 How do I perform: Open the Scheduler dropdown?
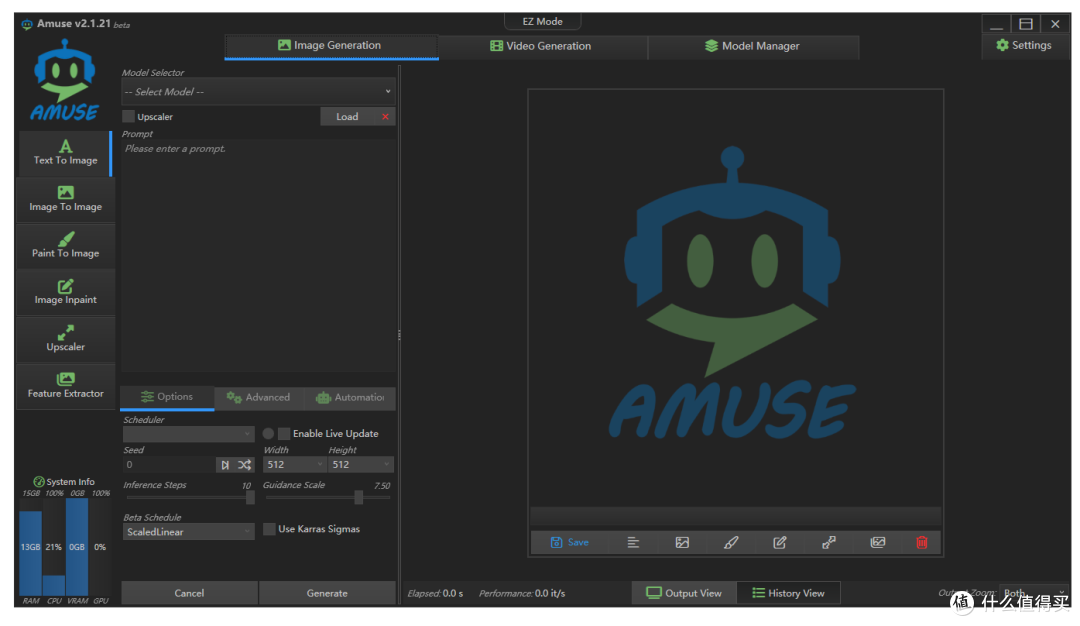[x=188, y=434]
